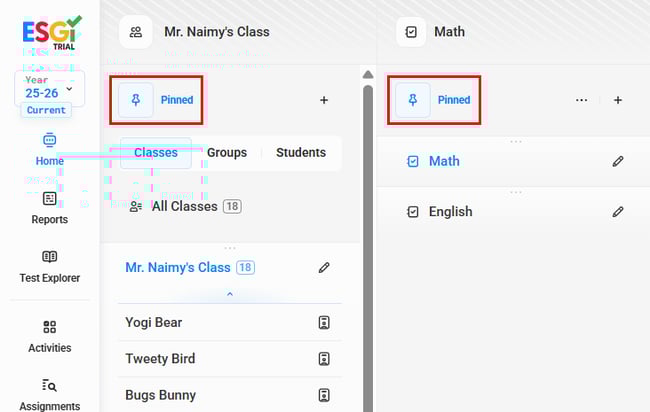Edit Mr. Naimy's Class with pencil icon
650x412 pixels.
pyautogui.click(x=323, y=268)
